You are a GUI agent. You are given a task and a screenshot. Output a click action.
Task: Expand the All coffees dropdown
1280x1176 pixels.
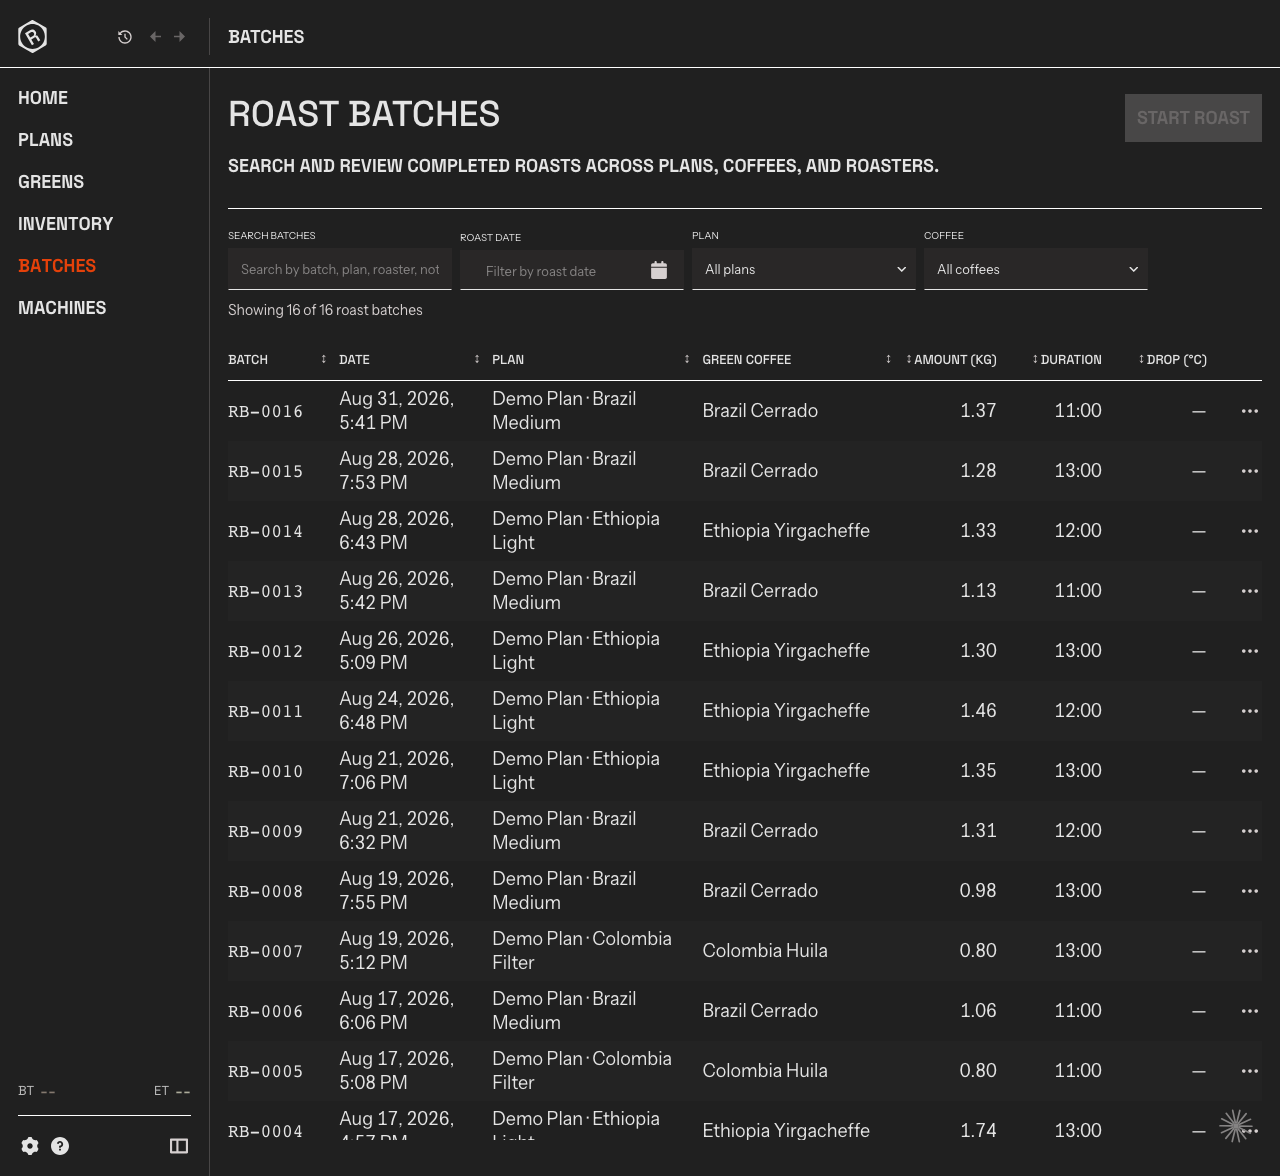[1036, 269]
